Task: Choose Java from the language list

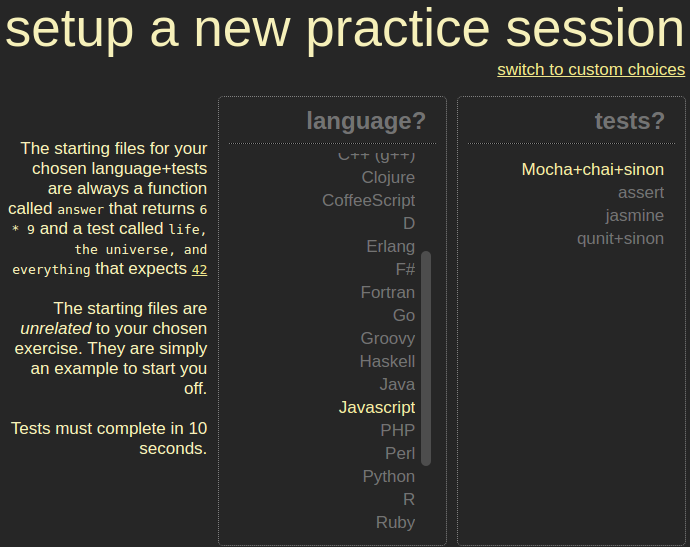Action: point(397,384)
